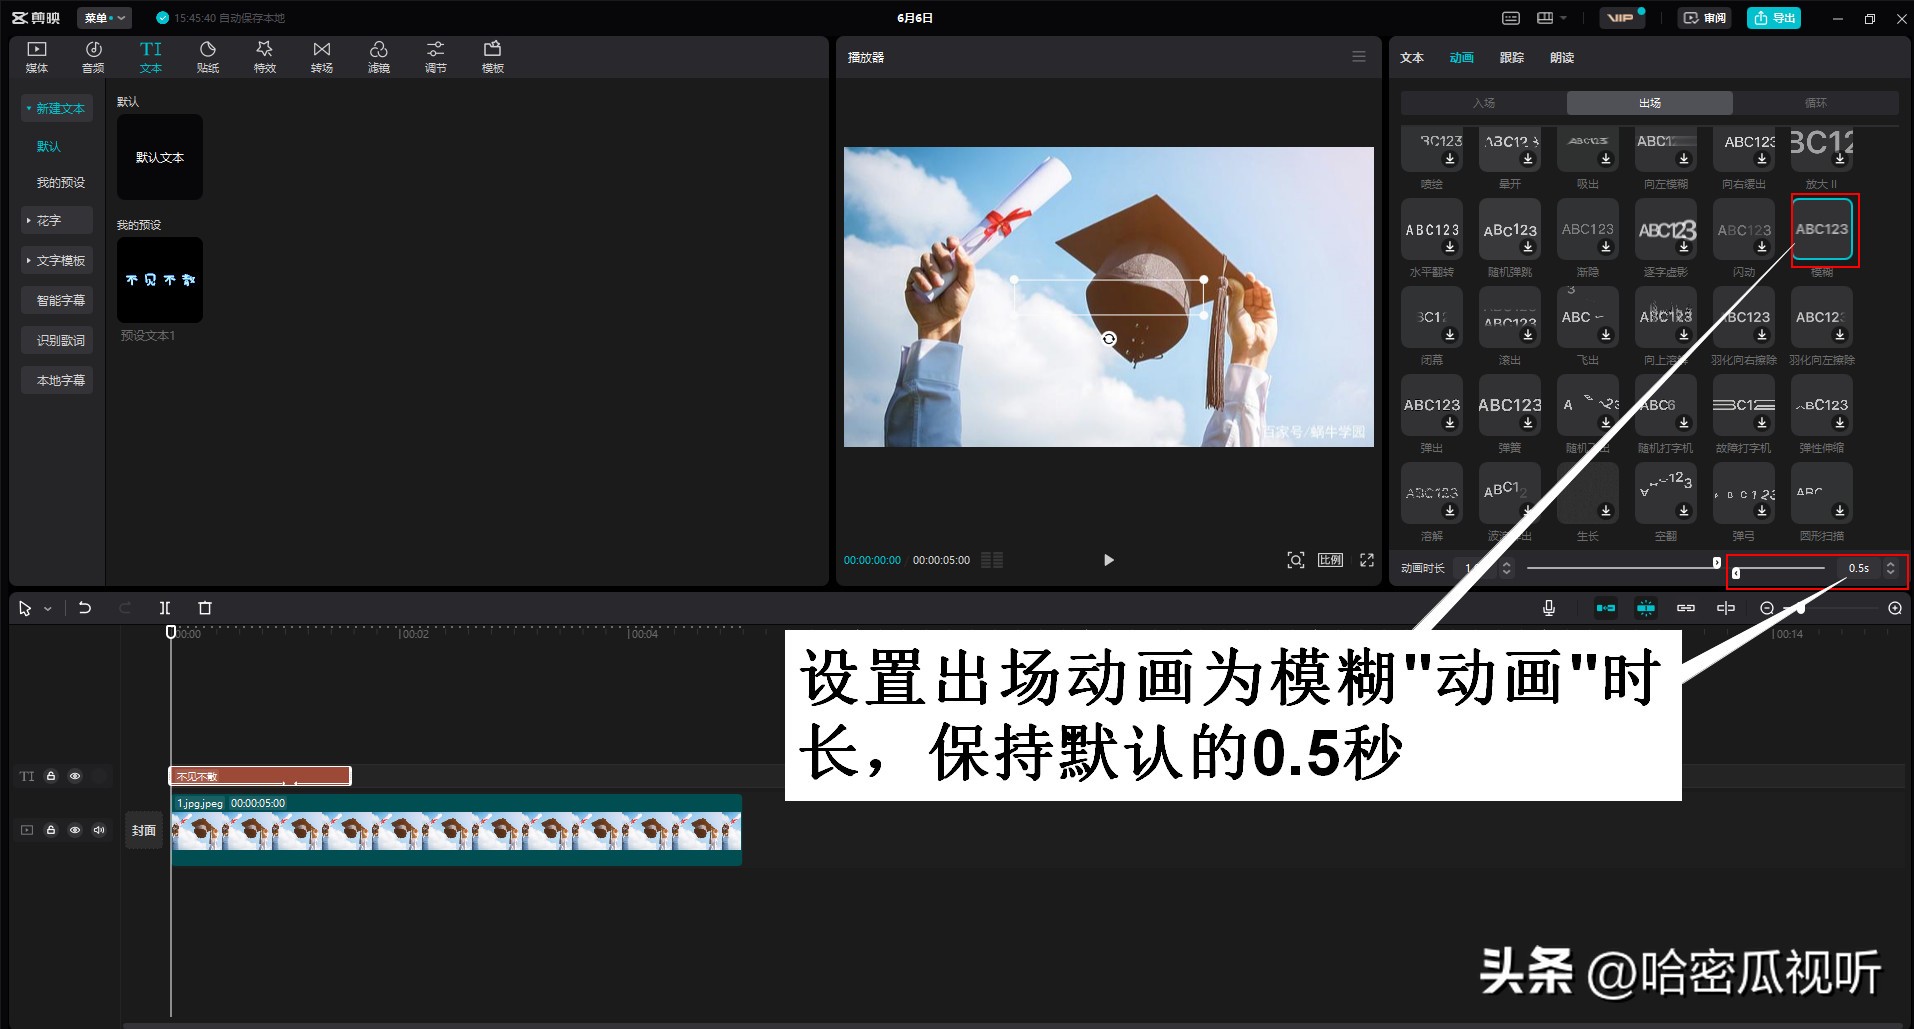This screenshot has height=1029, width=1914.
Task: Open the 特效 (Effects) panel
Action: (x=264, y=55)
